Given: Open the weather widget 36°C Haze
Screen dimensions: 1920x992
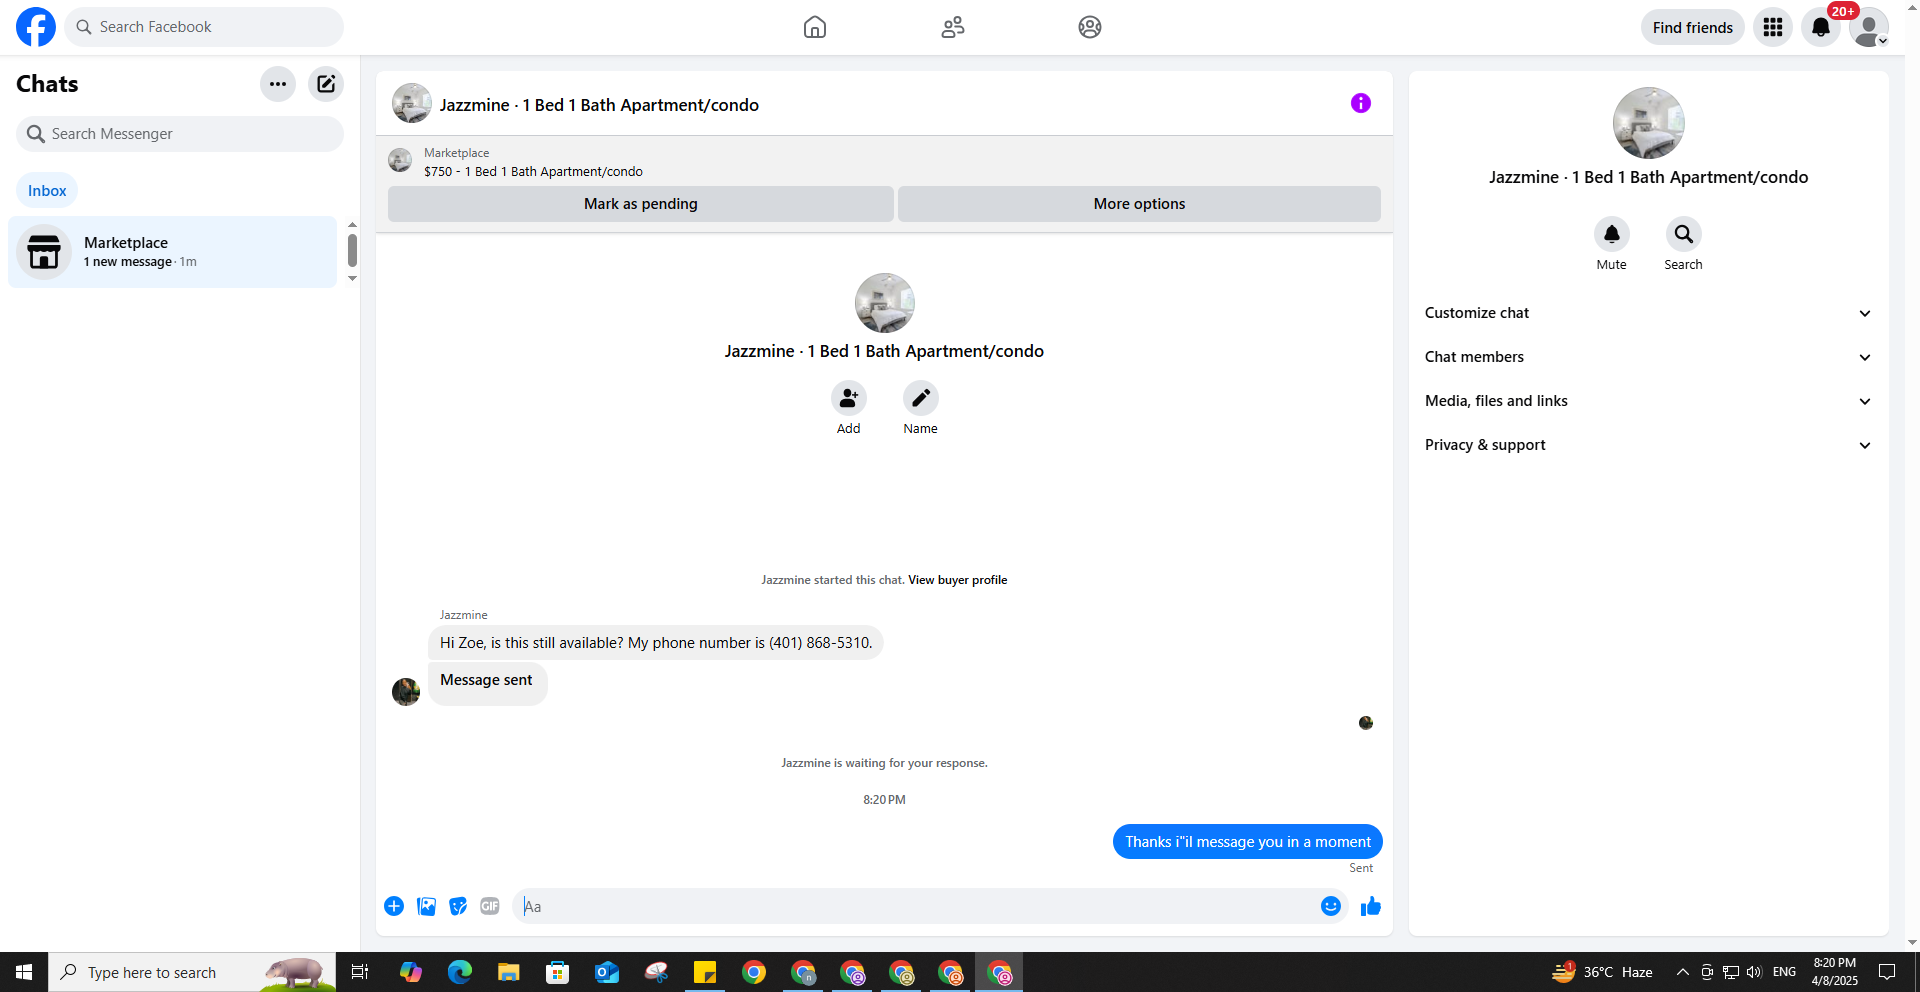Looking at the screenshot, I should (x=1603, y=972).
